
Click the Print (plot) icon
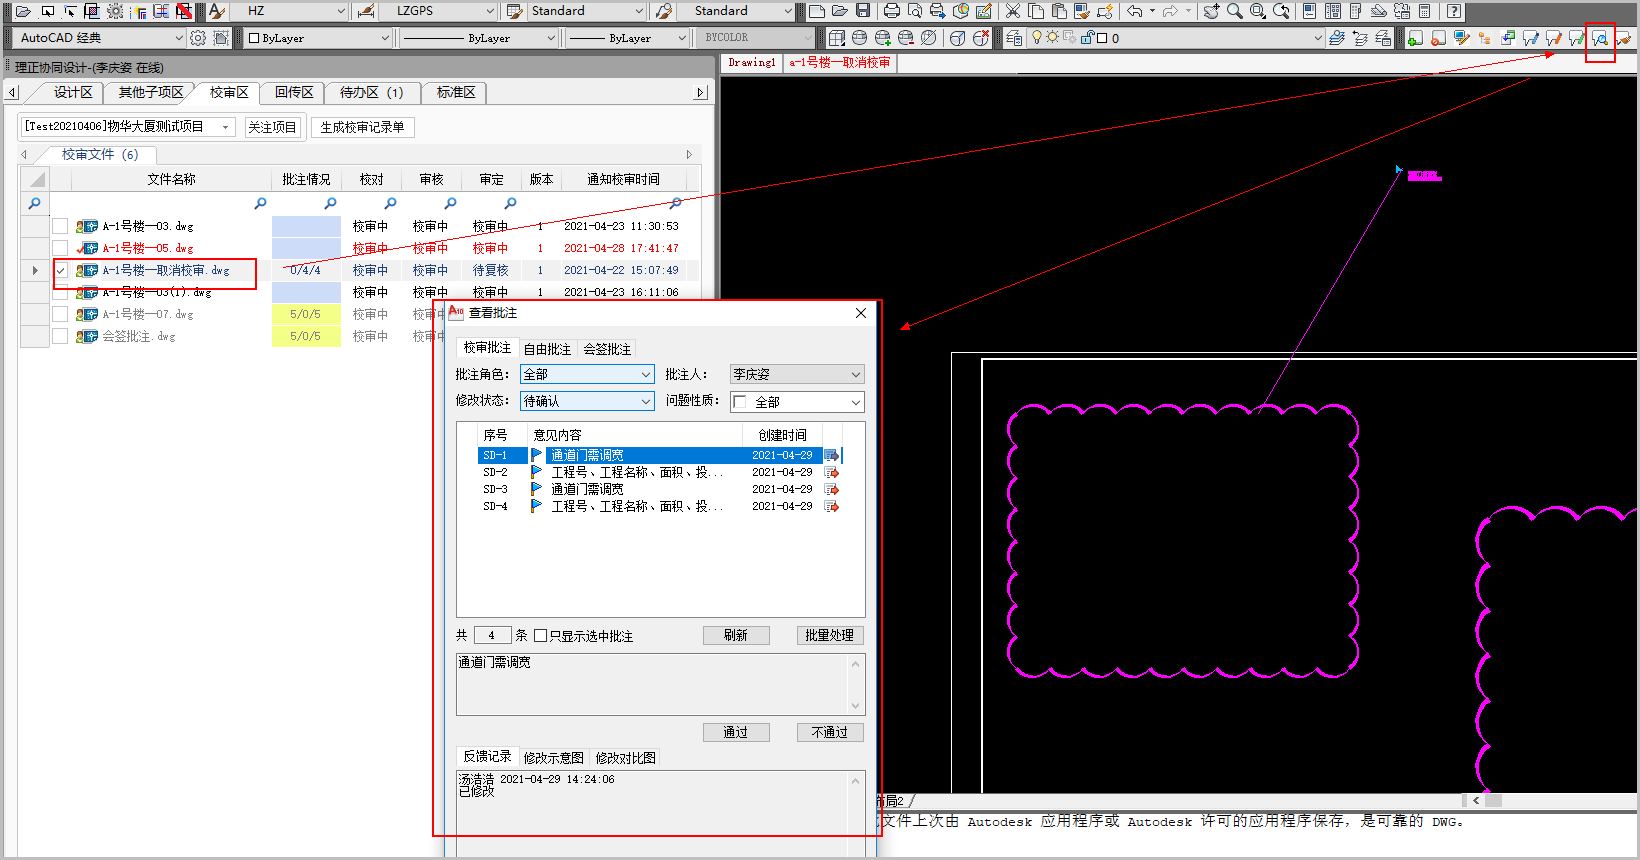point(892,11)
